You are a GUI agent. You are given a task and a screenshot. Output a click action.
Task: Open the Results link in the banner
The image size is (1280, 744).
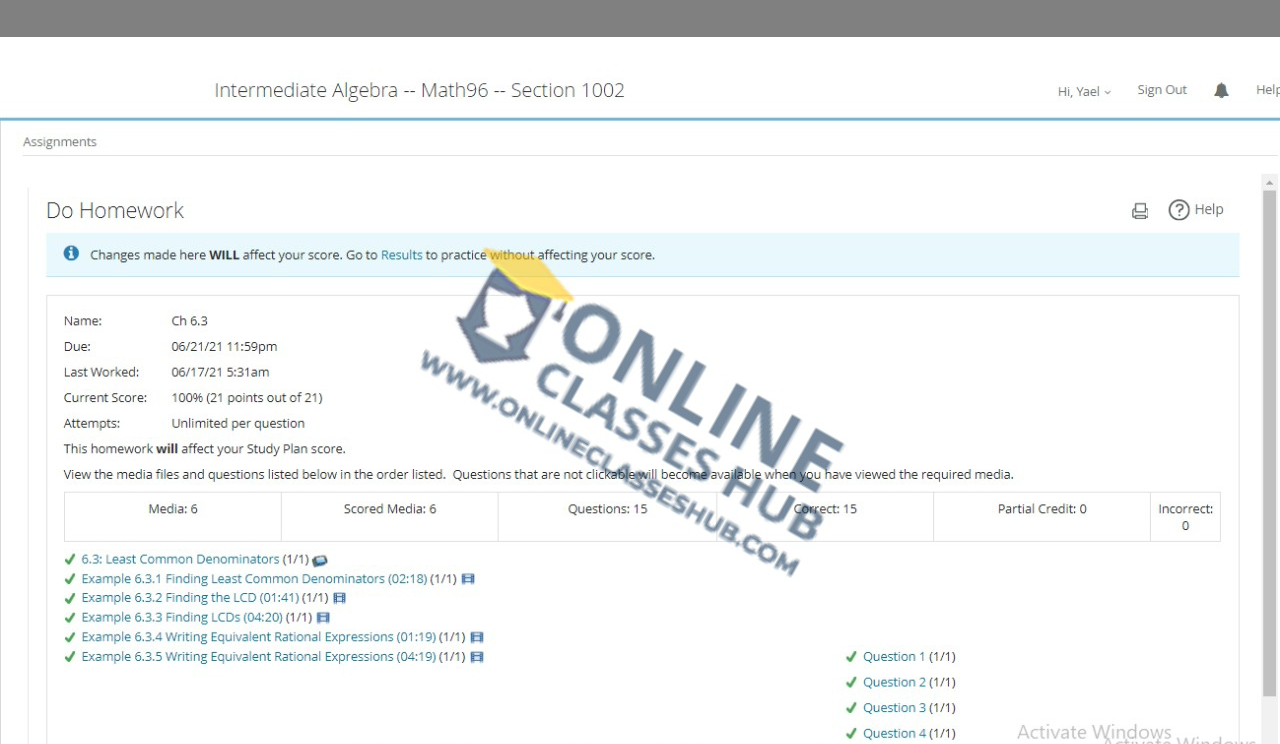[401, 255]
